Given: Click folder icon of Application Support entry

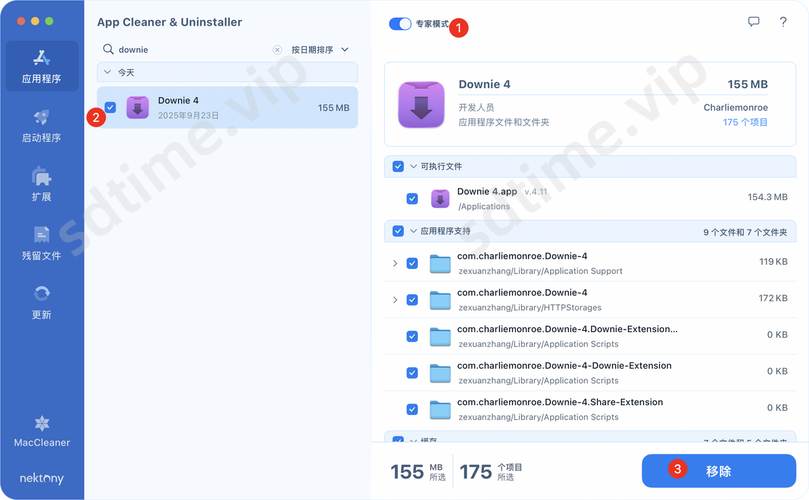Looking at the screenshot, I should [440, 264].
